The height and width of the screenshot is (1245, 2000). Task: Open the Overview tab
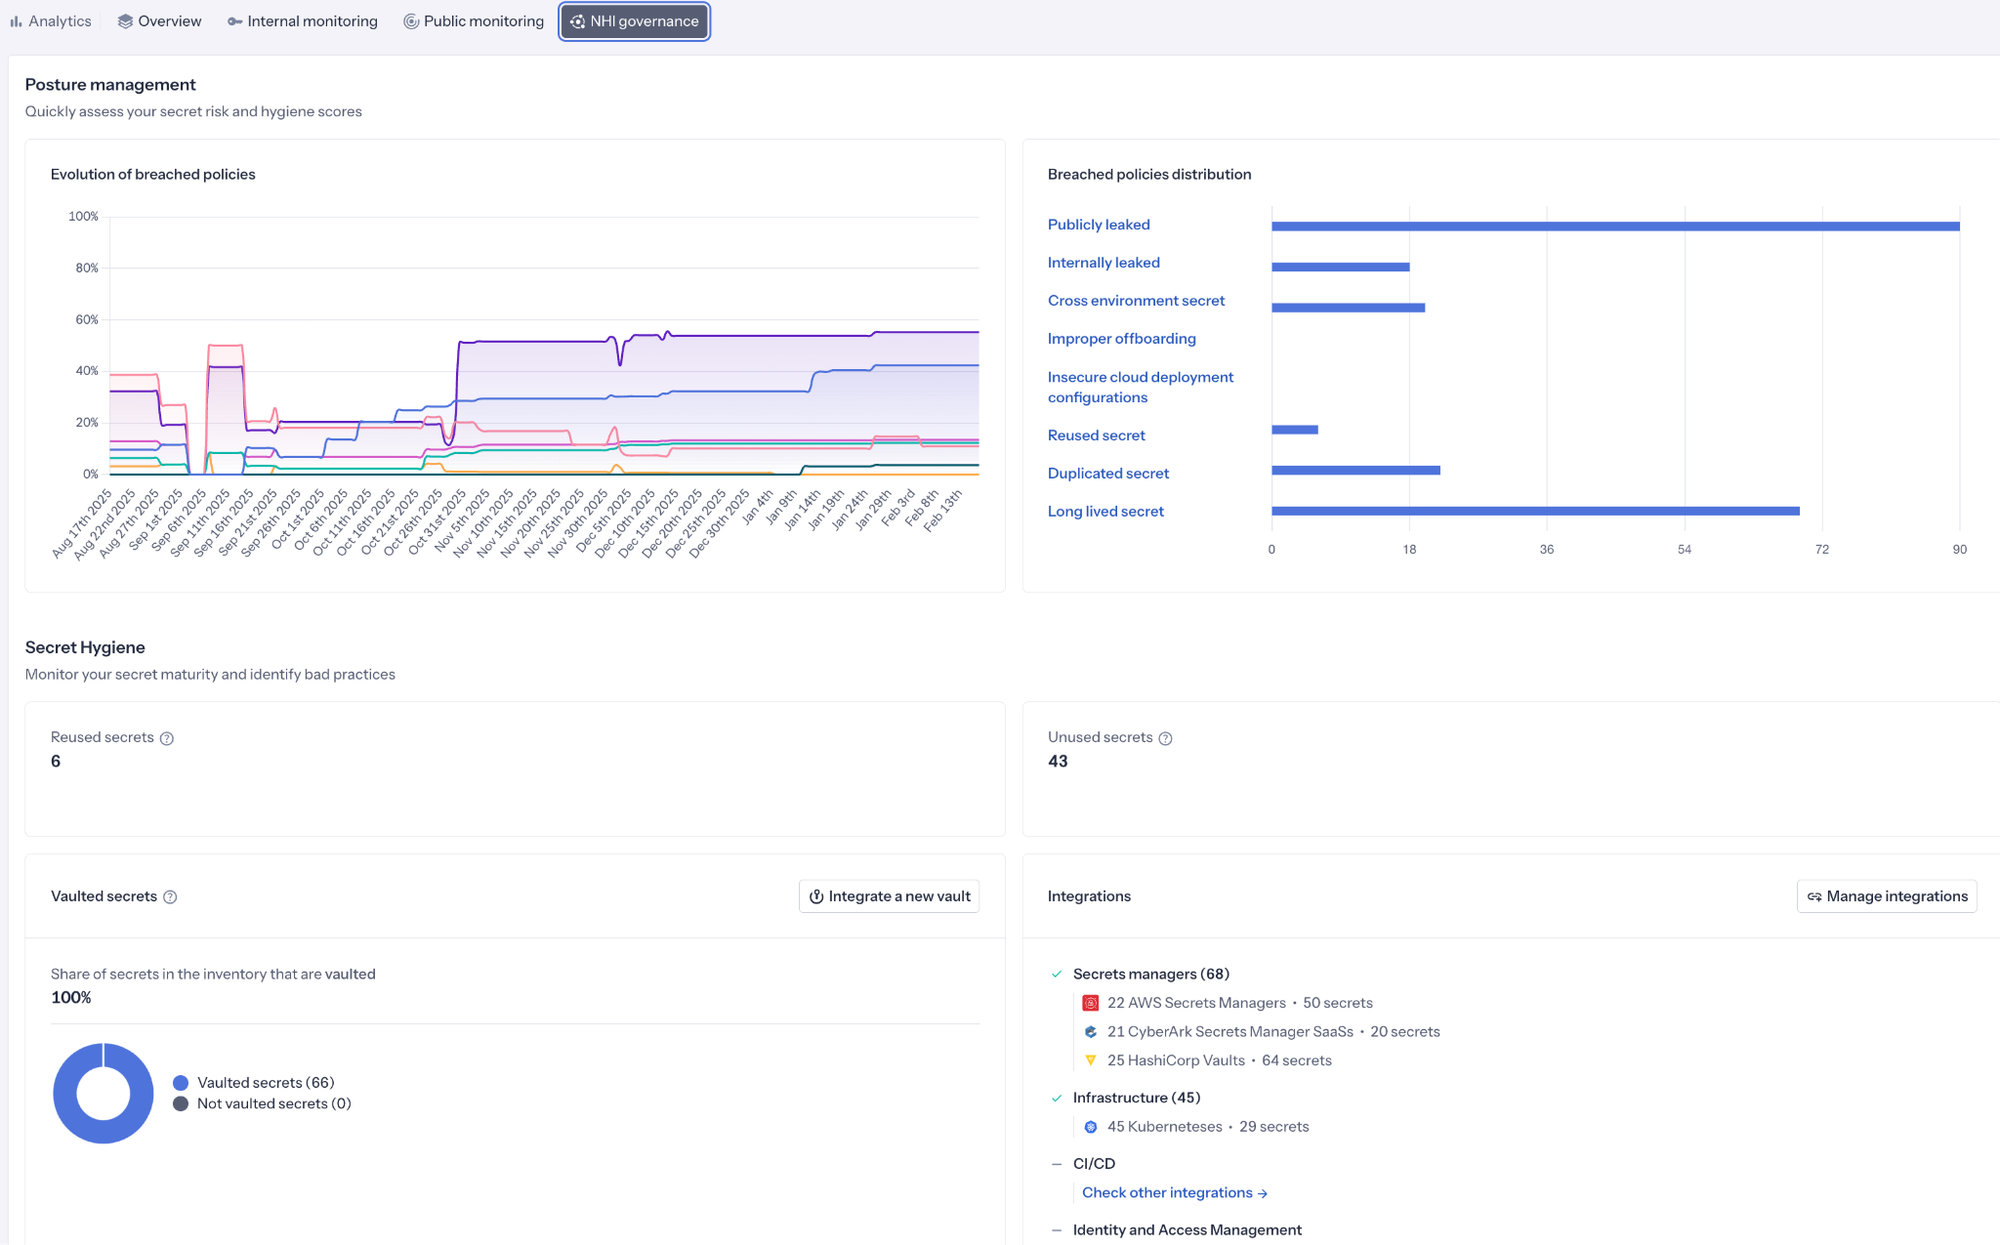tap(160, 21)
